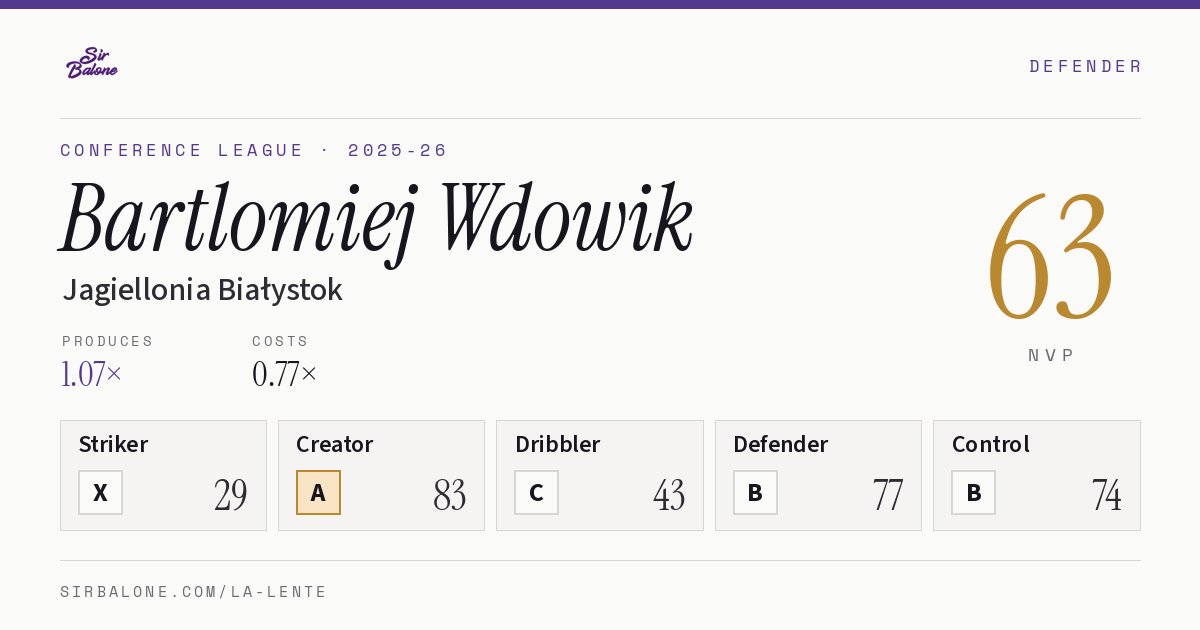Open the sirbalone.com/la-lente link
The image size is (1200, 630).
(x=193, y=592)
